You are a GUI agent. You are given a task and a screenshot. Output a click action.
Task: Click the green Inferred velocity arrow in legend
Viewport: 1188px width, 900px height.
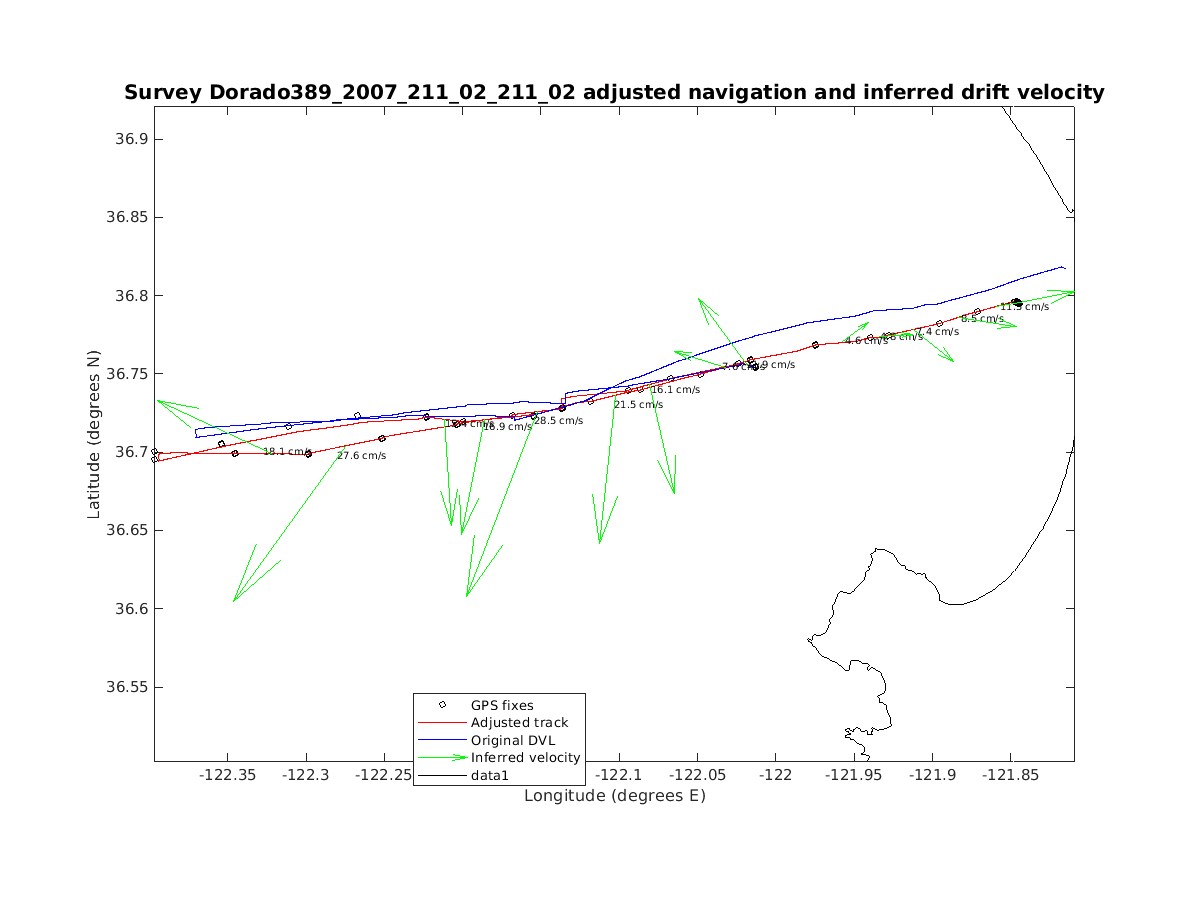pos(442,758)
